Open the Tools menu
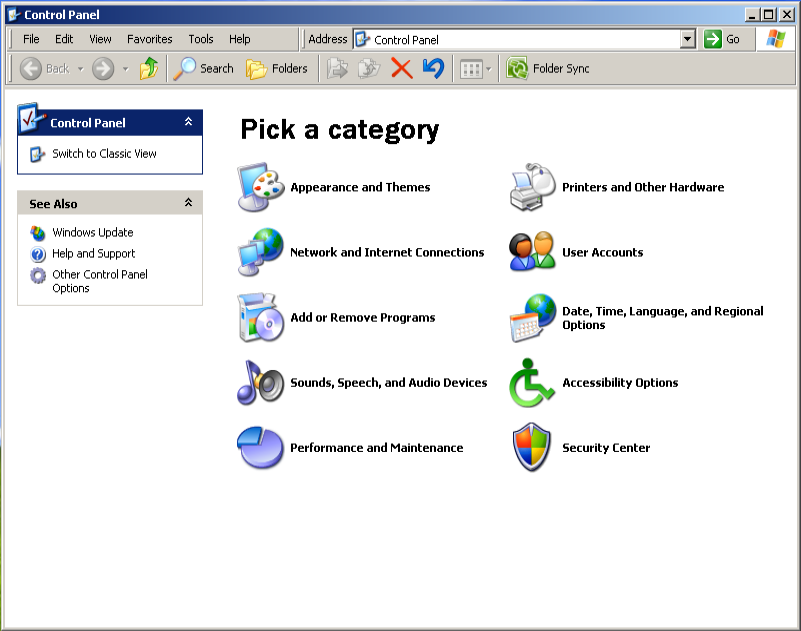This screenshot has height=631, width=801. click(x=201, y=39)
